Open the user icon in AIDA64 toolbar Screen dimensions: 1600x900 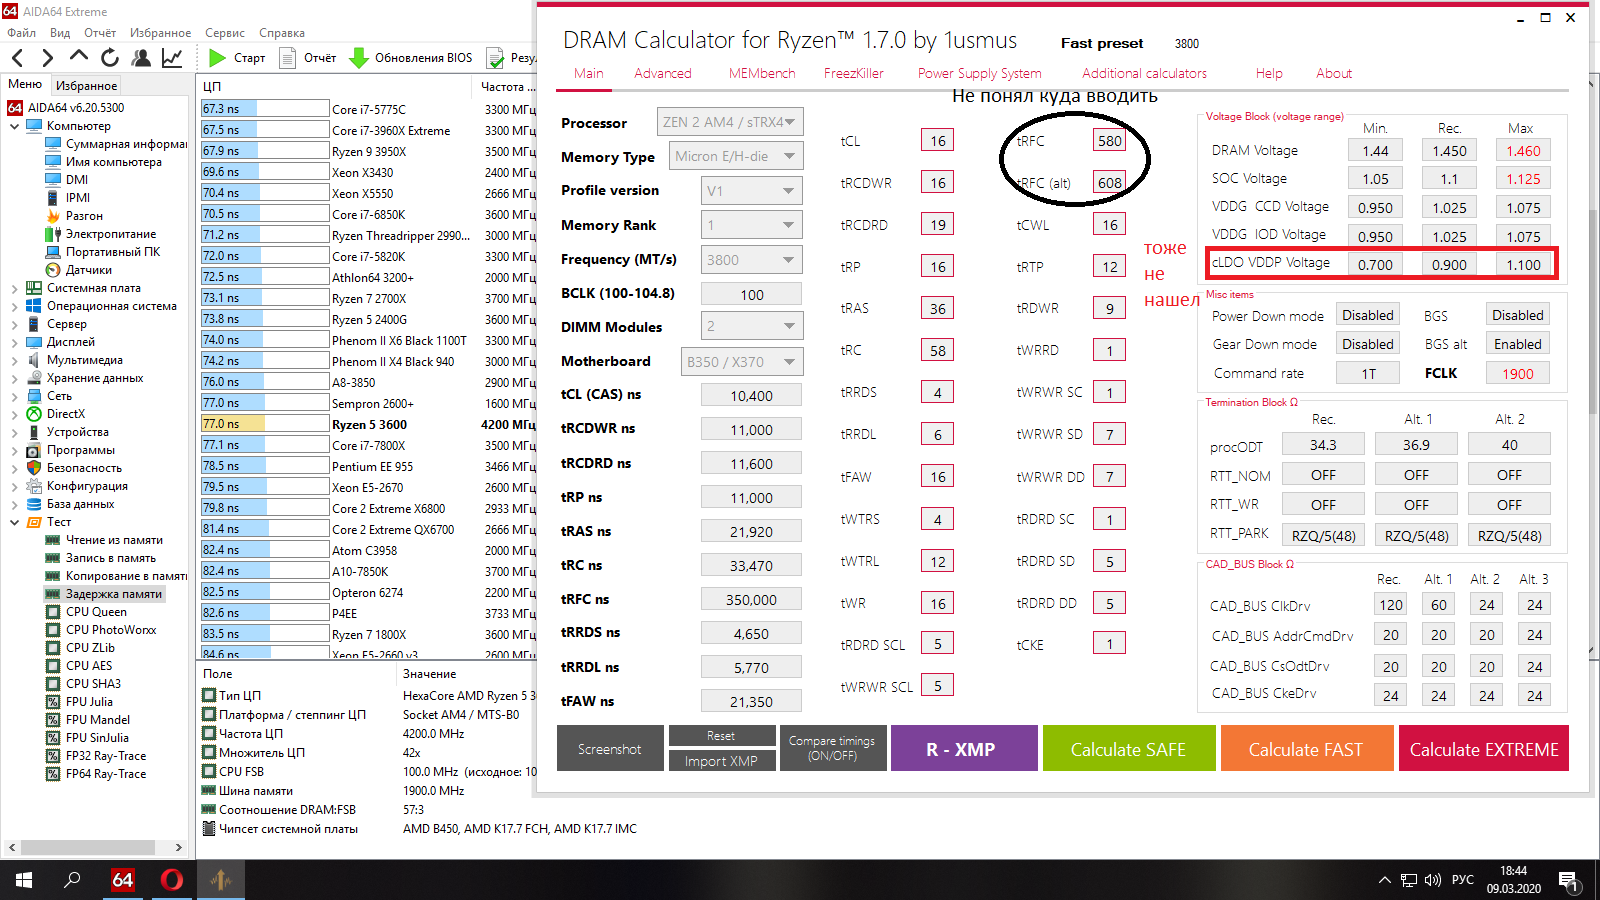(141, 58)
